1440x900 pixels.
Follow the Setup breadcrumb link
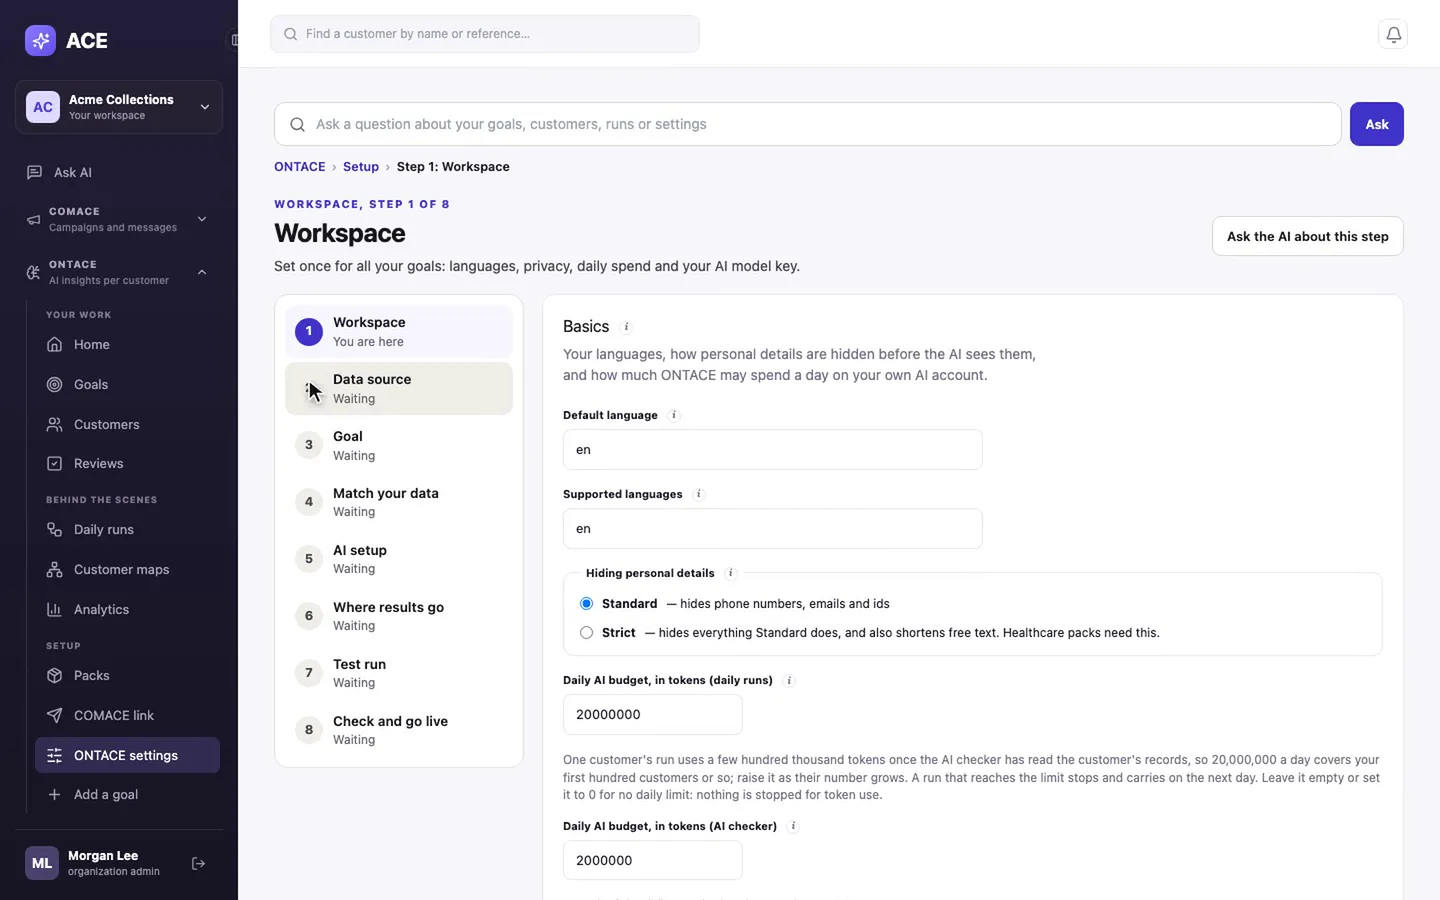(361, 167)
